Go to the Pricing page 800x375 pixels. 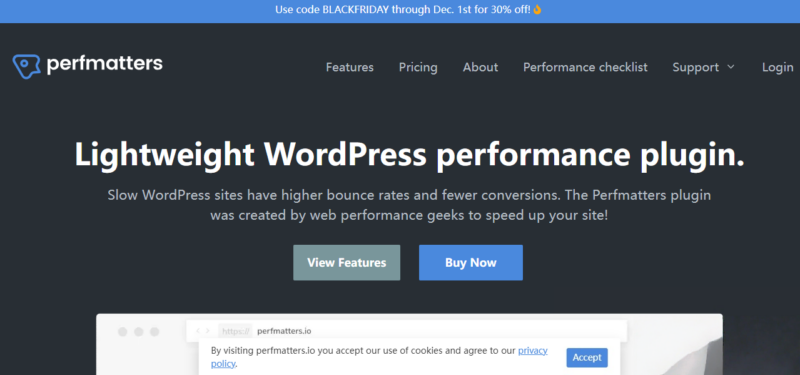point(418,67)
